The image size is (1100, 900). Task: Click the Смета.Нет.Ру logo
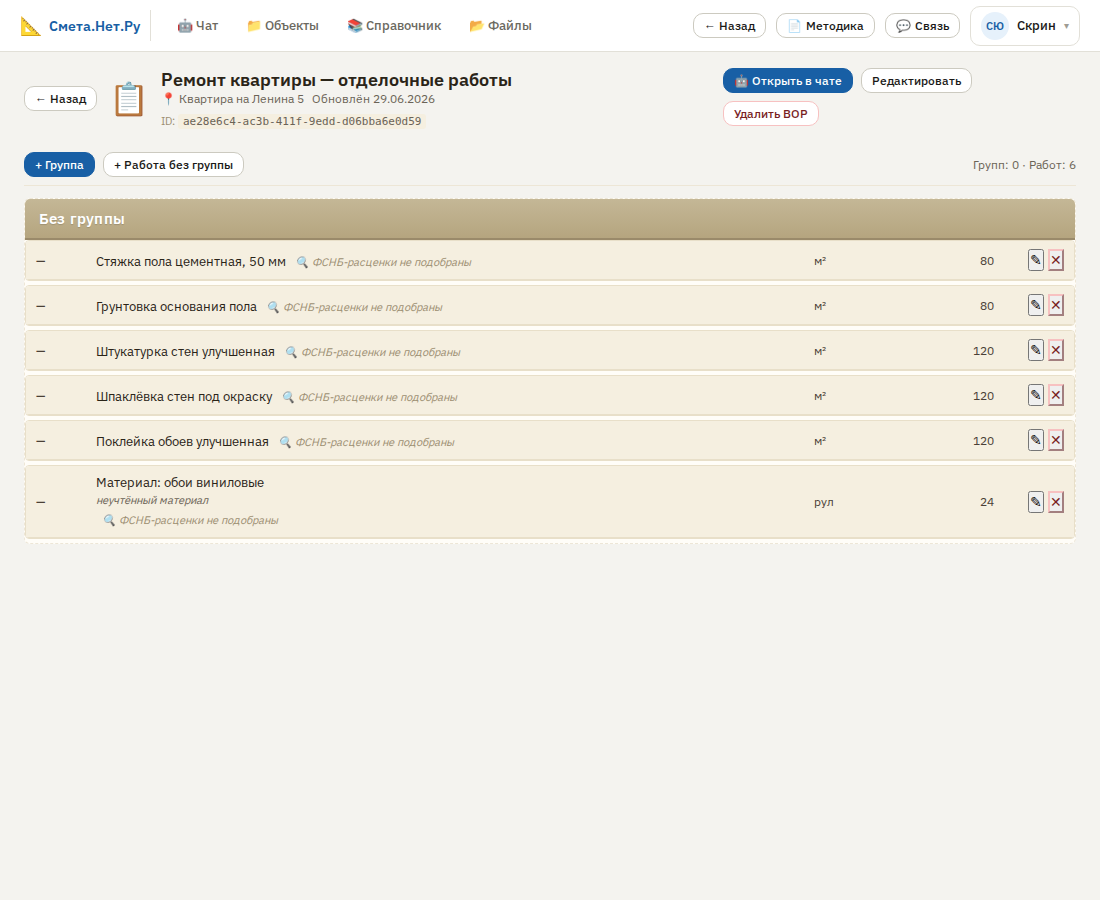point(81,26)
